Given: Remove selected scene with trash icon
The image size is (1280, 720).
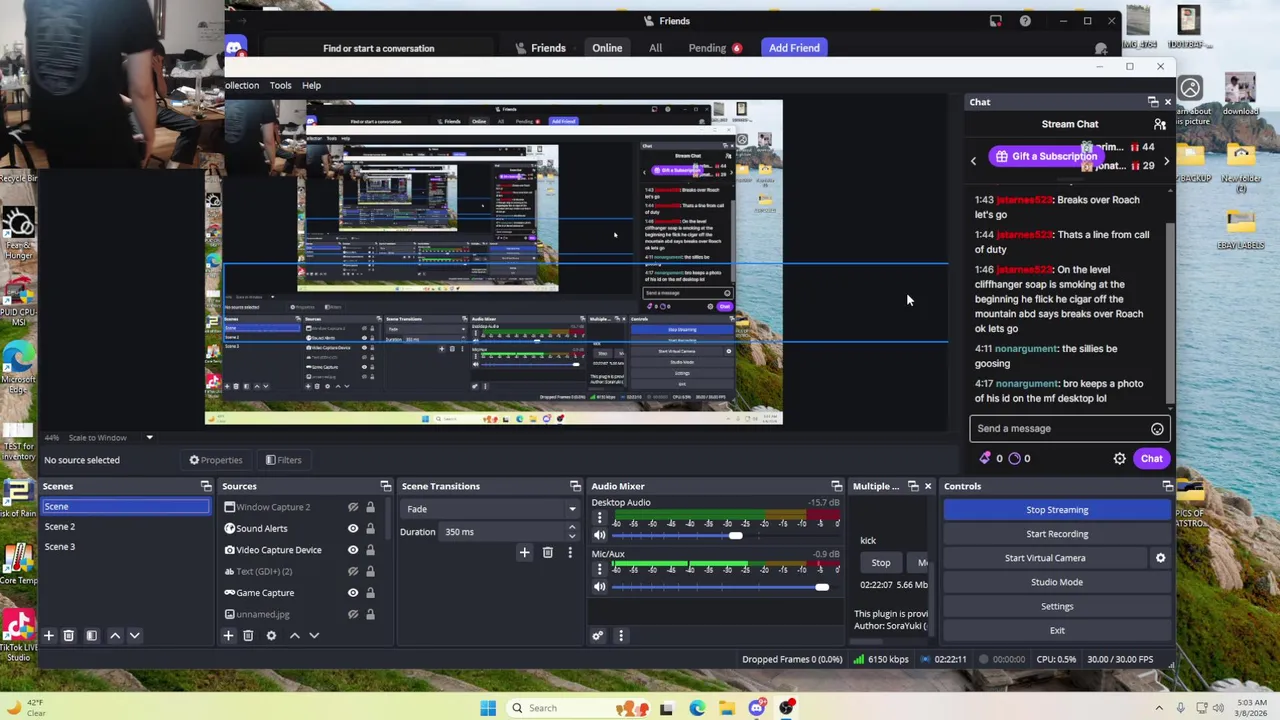Looking at the screenshot, I should (68, 635).
